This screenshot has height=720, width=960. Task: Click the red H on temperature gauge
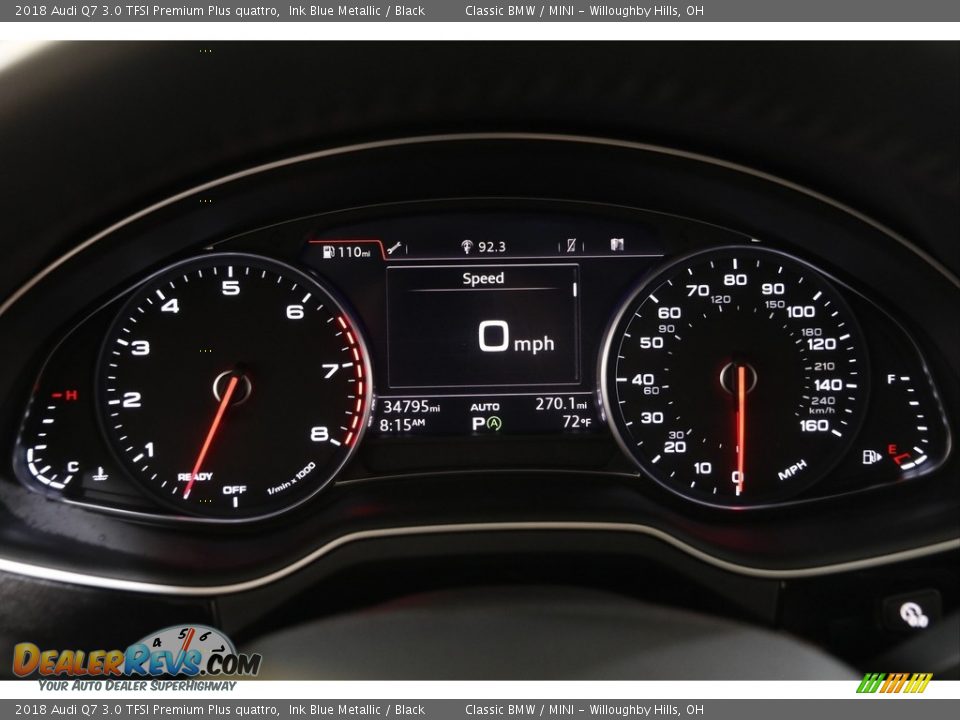click(71, 395)
